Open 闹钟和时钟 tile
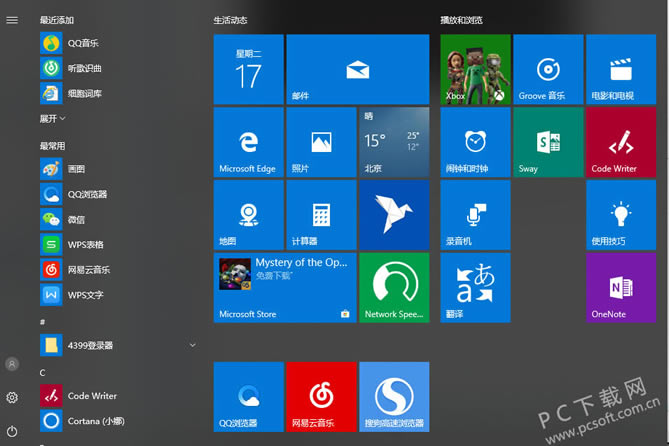The image size is (669, 446). coord(475,143)
